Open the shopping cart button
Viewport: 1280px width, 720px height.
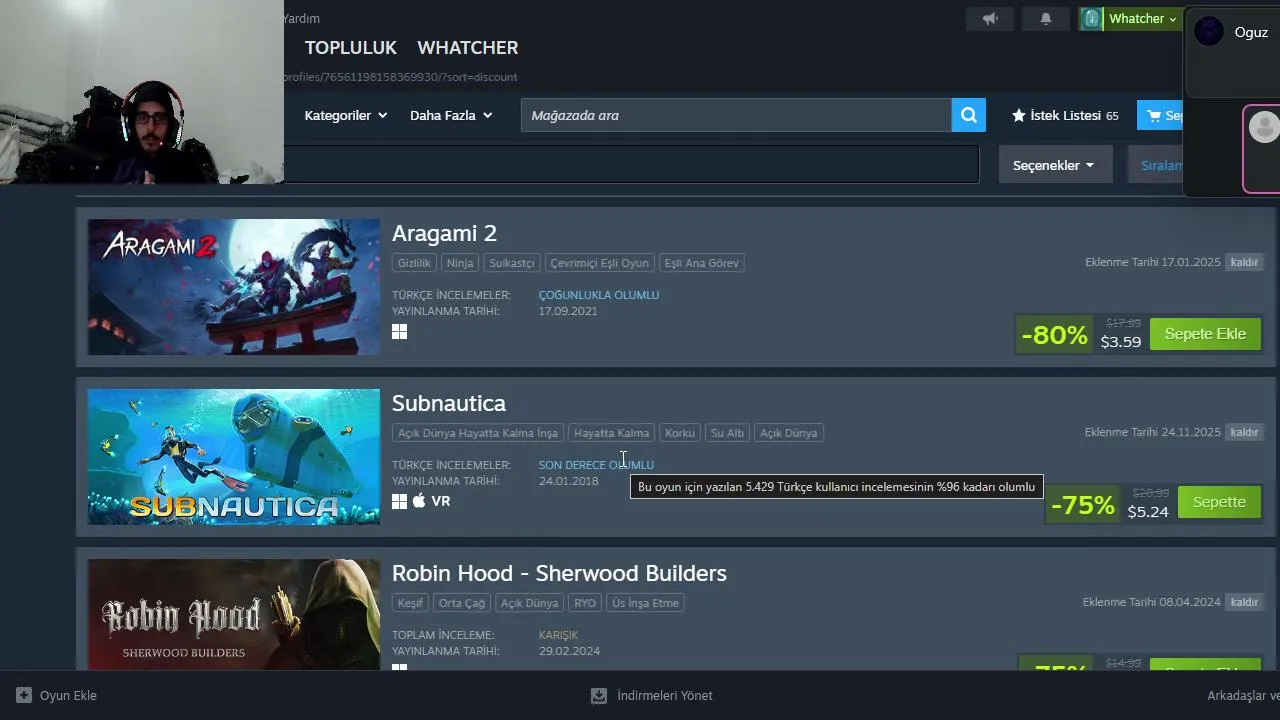click(1160, 115)
